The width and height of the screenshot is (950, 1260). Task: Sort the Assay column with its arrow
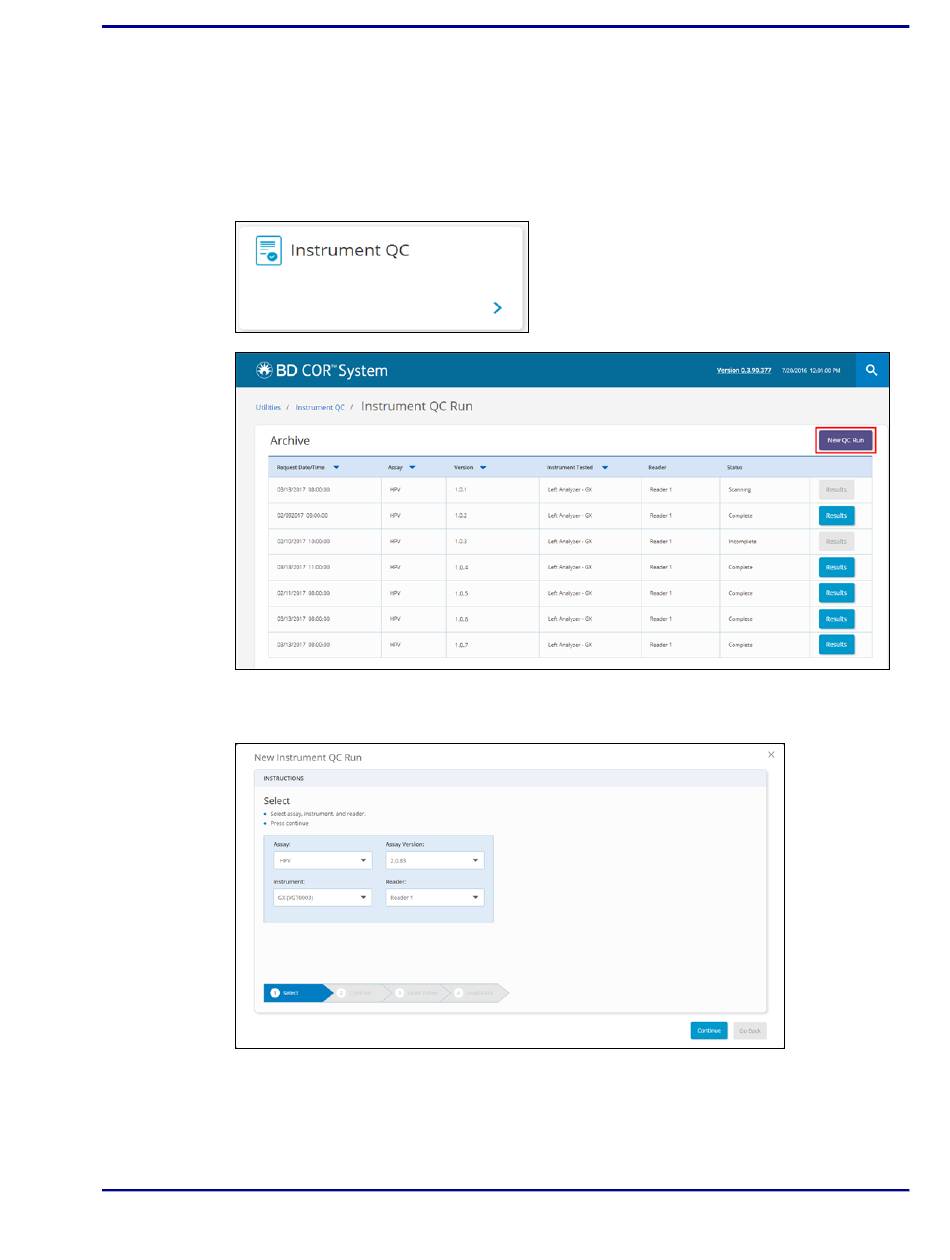[x=411, y=467]
